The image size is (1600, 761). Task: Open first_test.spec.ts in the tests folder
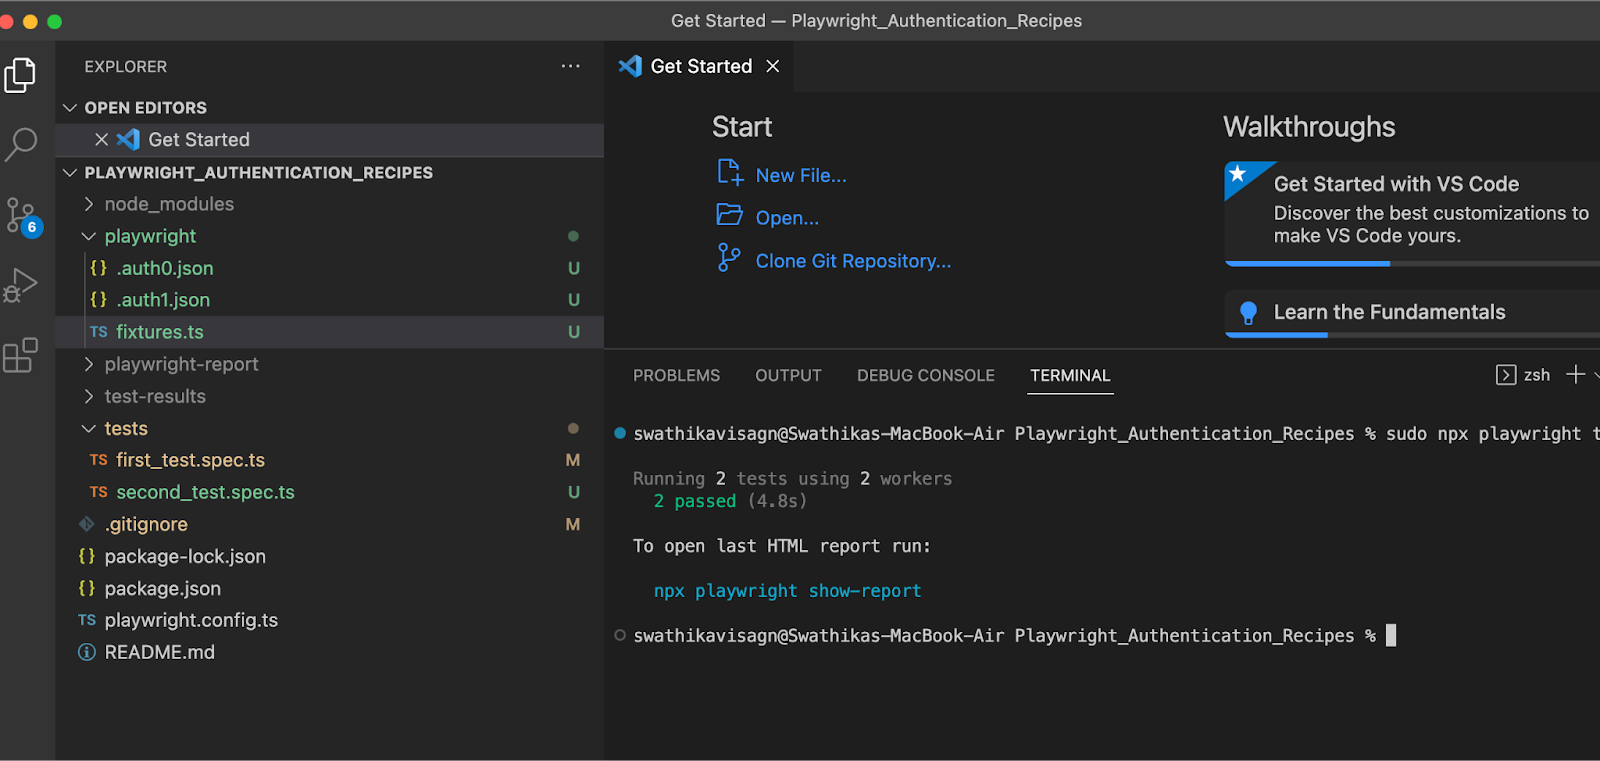(190, 460)
